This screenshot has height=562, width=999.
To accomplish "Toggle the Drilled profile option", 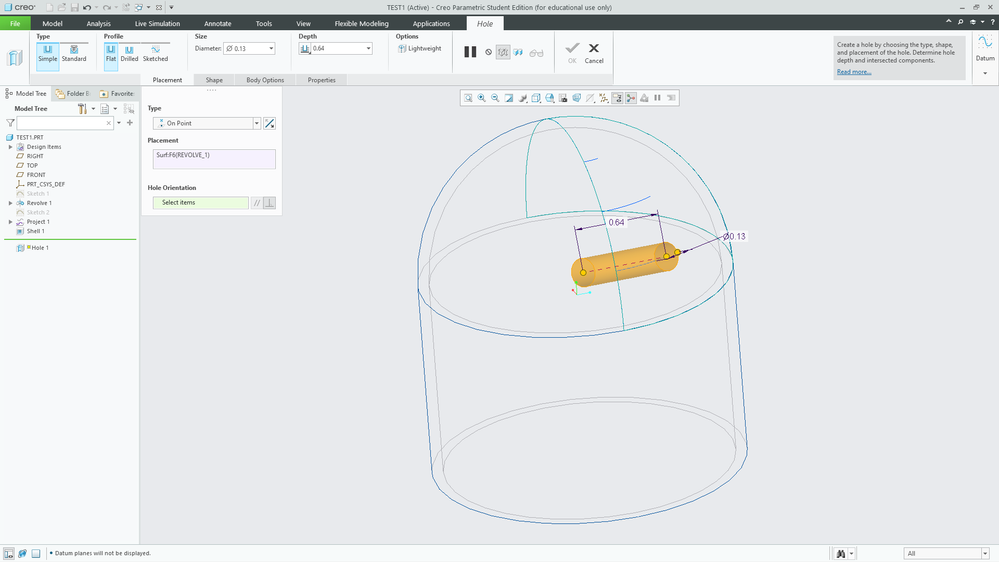I will point(129,52).
